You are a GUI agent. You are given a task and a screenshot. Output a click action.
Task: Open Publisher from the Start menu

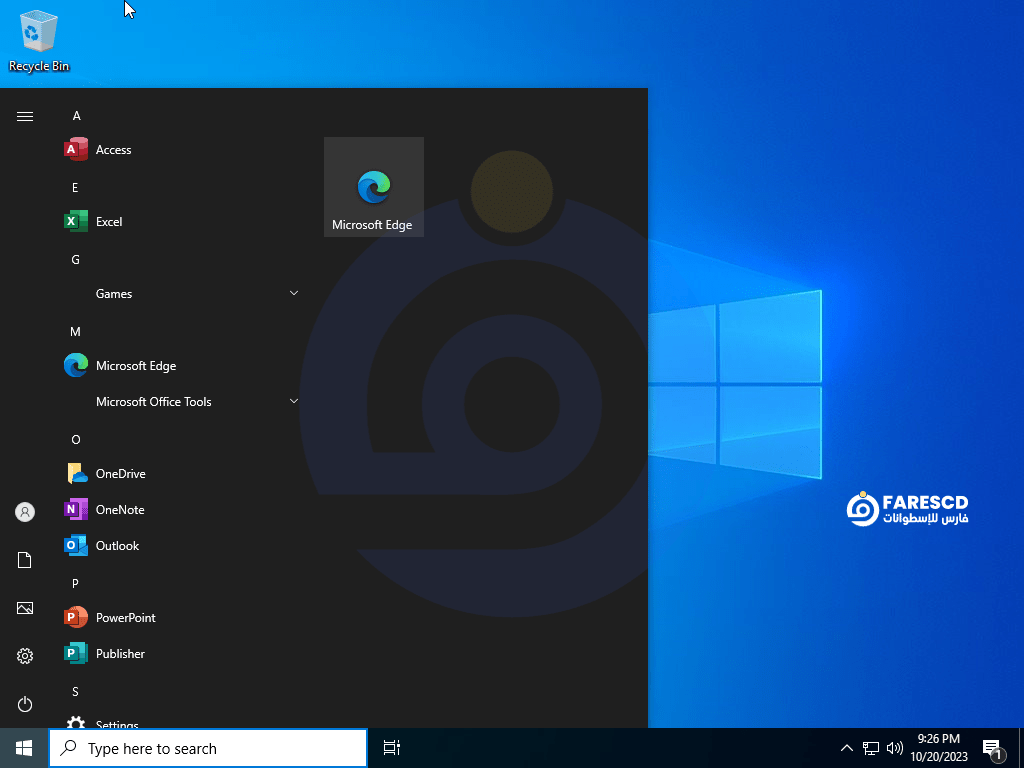tap(120, 653)
